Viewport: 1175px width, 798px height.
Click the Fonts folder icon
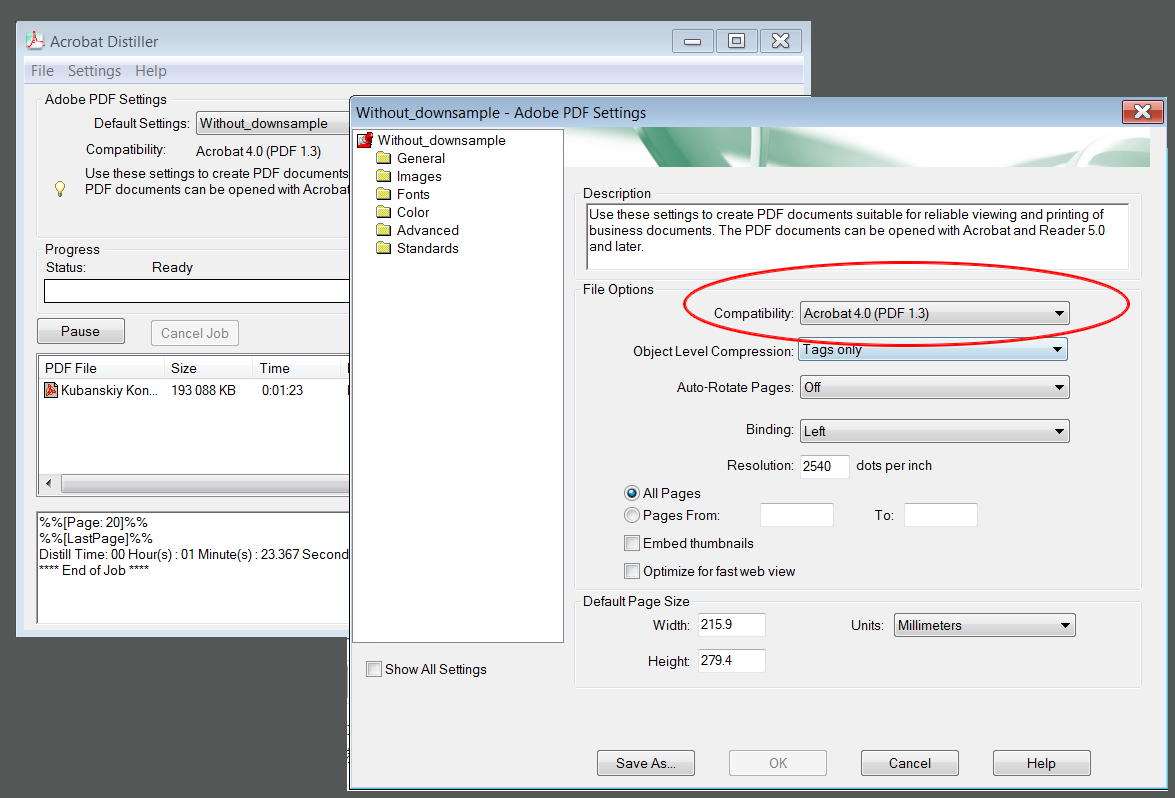(x=384, y=194)
